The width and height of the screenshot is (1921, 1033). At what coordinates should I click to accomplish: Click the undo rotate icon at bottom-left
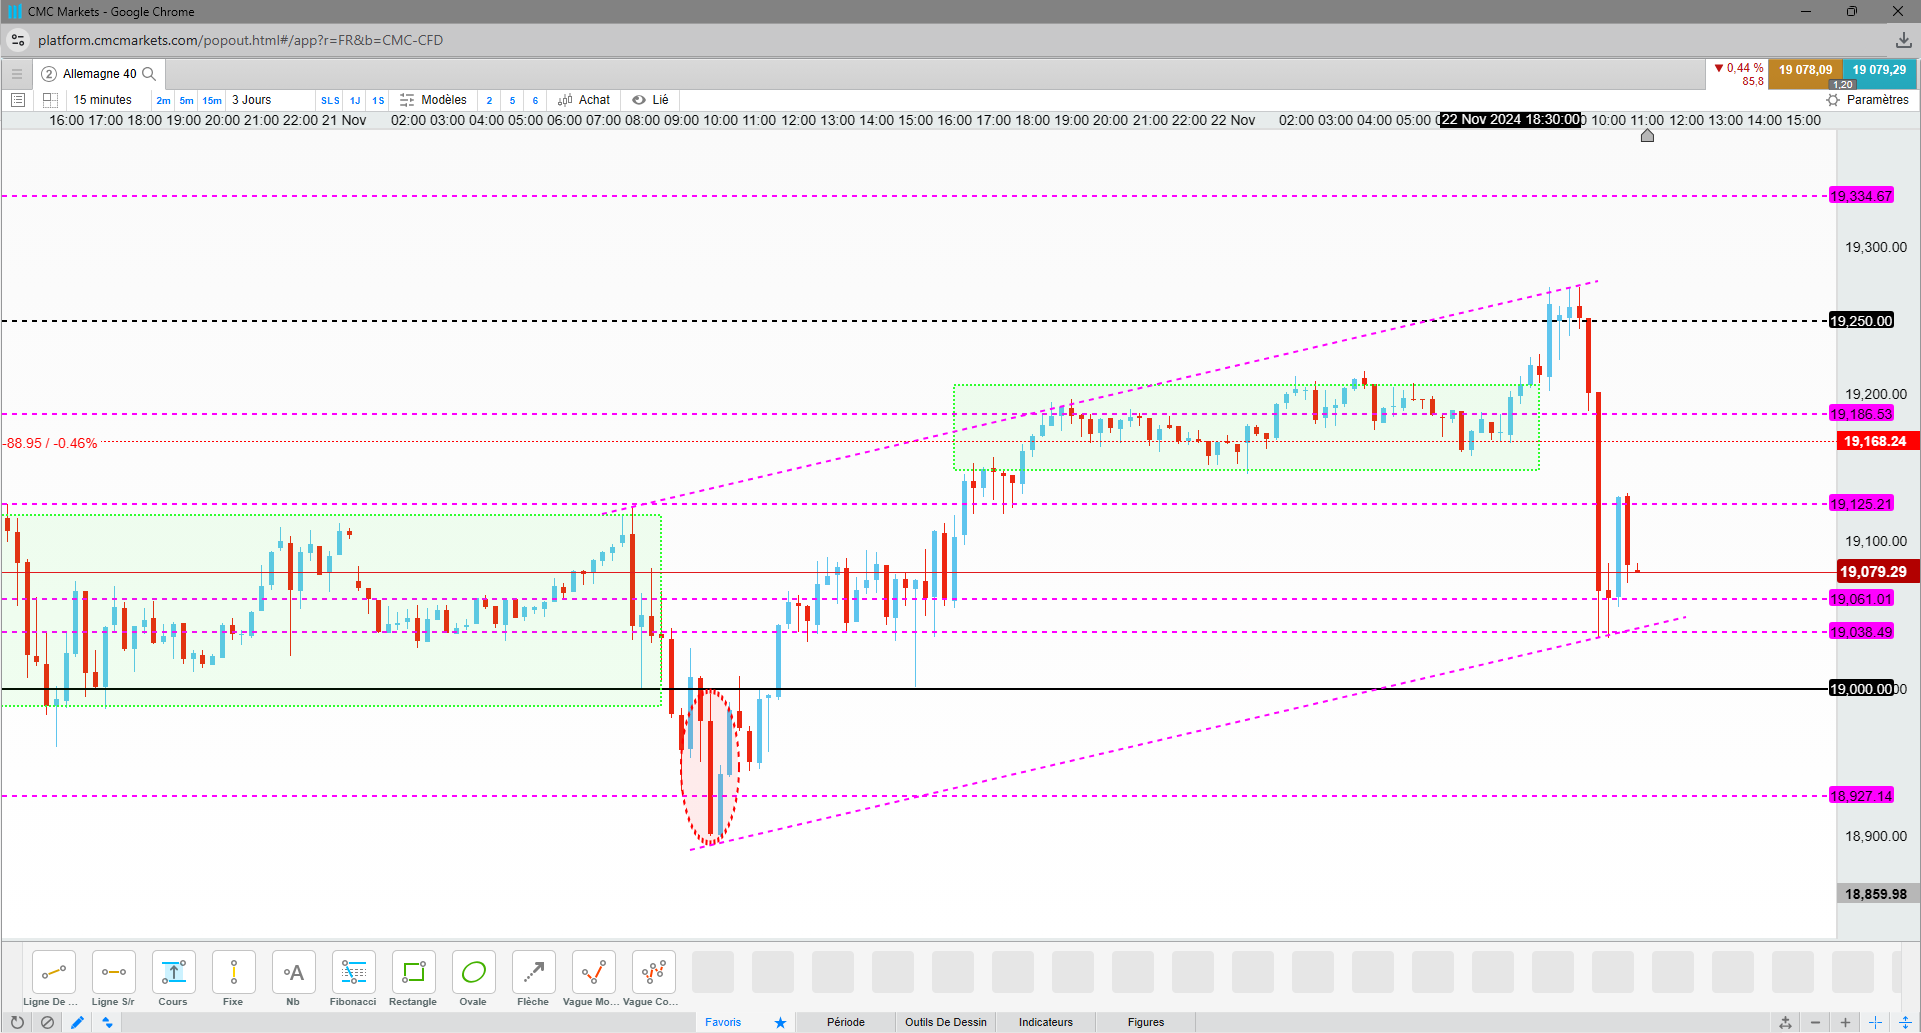click(17, 1022)
